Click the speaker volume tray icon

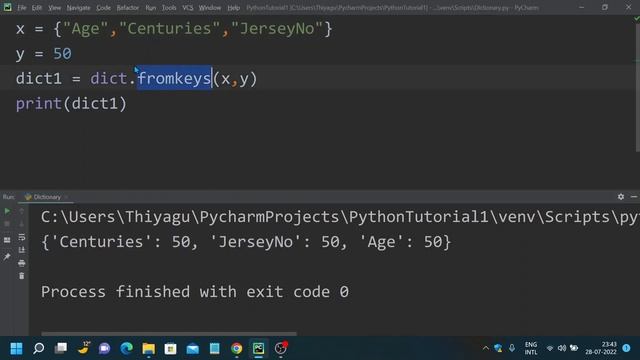click(562, 348)
